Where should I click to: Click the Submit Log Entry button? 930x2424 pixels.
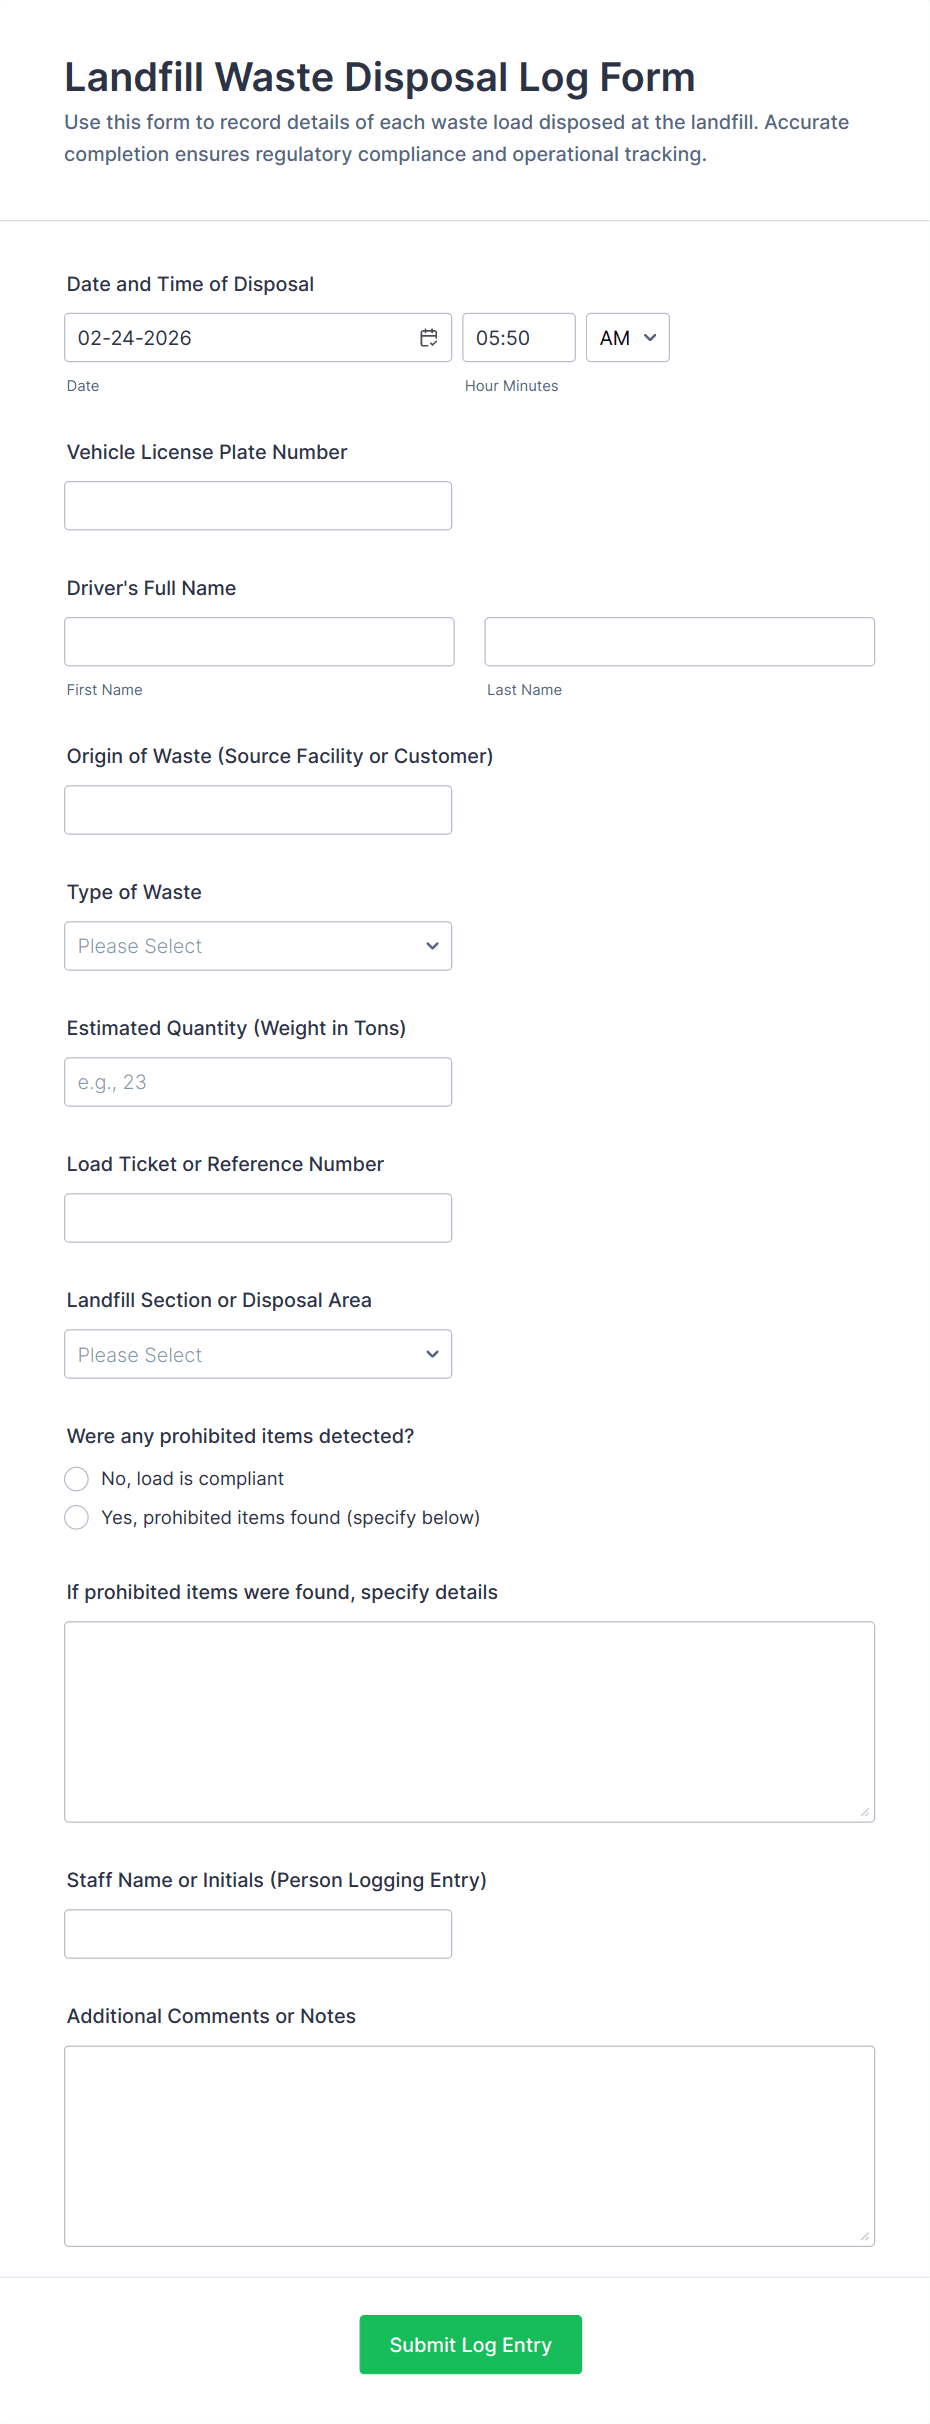(x=470, y=2344)
